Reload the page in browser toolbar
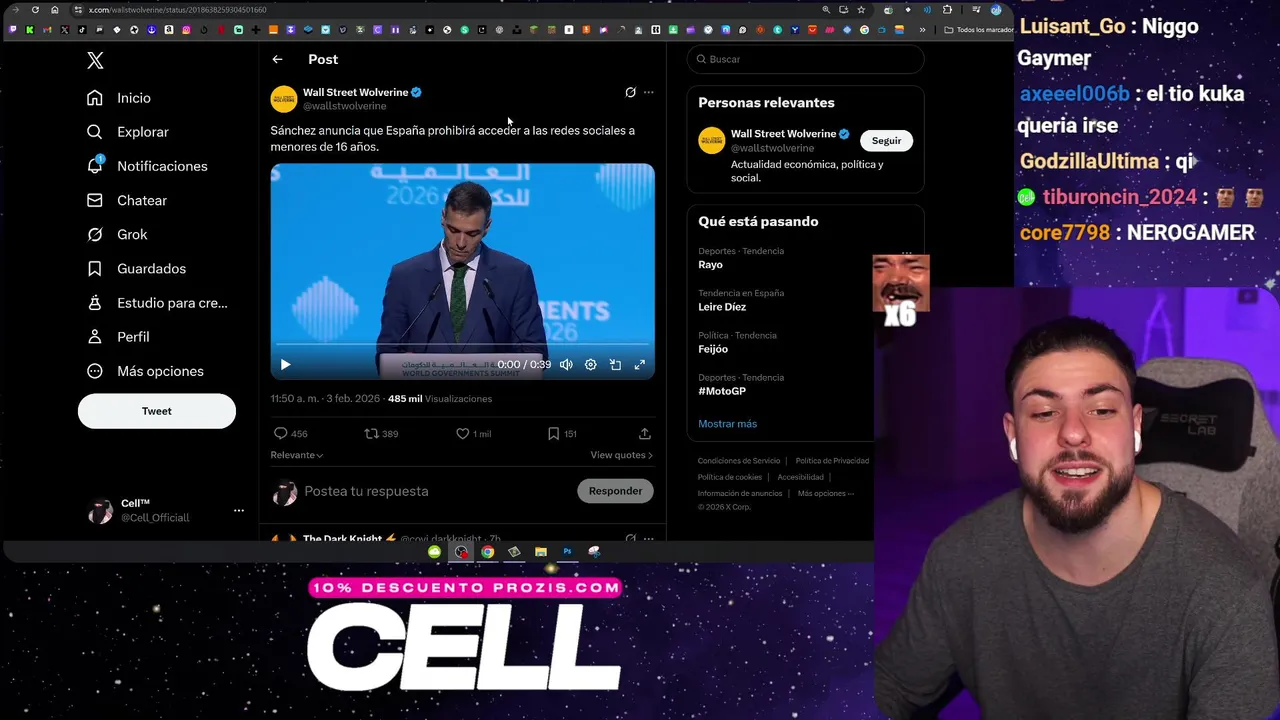Image resolution: width=1280 pixels, height=720 pixels. pyautogui.click(x=35, y=10)
